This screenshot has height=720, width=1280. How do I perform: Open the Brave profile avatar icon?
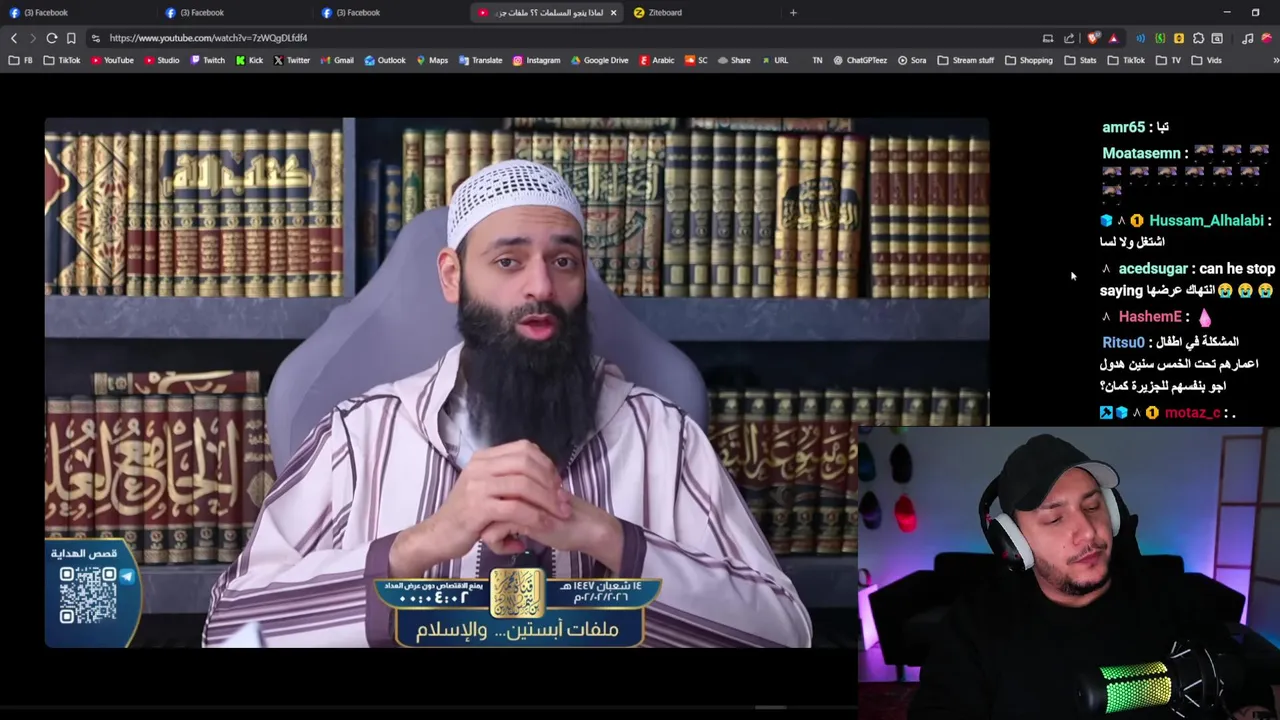pos(1267,38)
